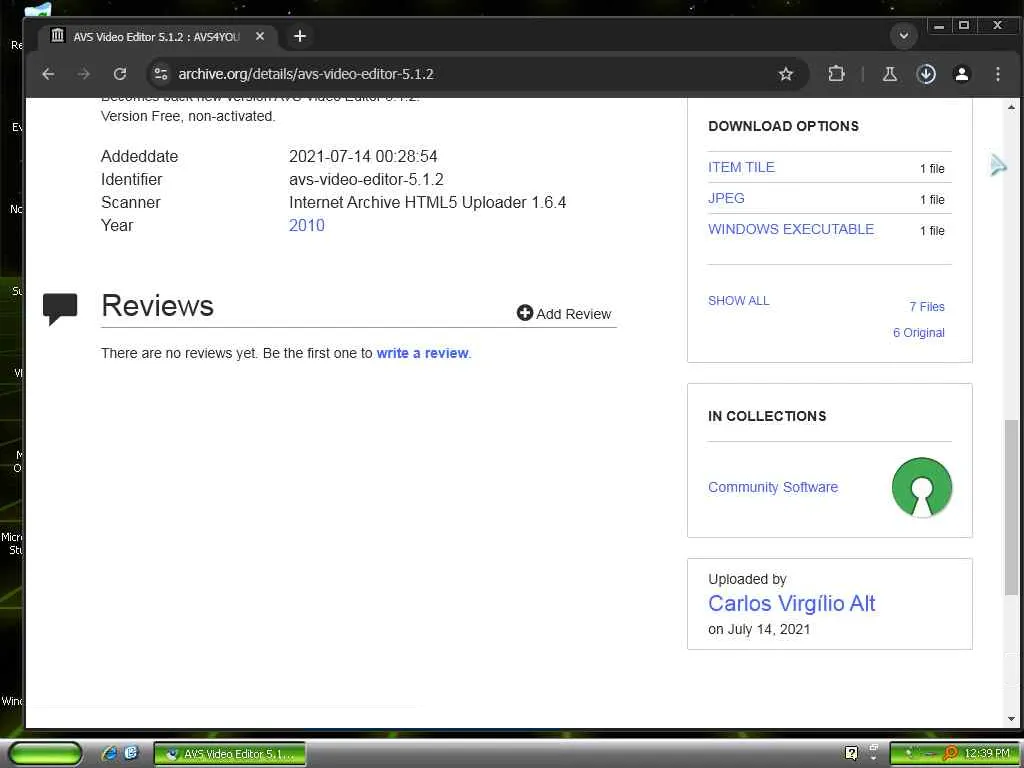Click the Add Review button
The width and height of the screenshot is (1024, 768).
tap(564, 313)
